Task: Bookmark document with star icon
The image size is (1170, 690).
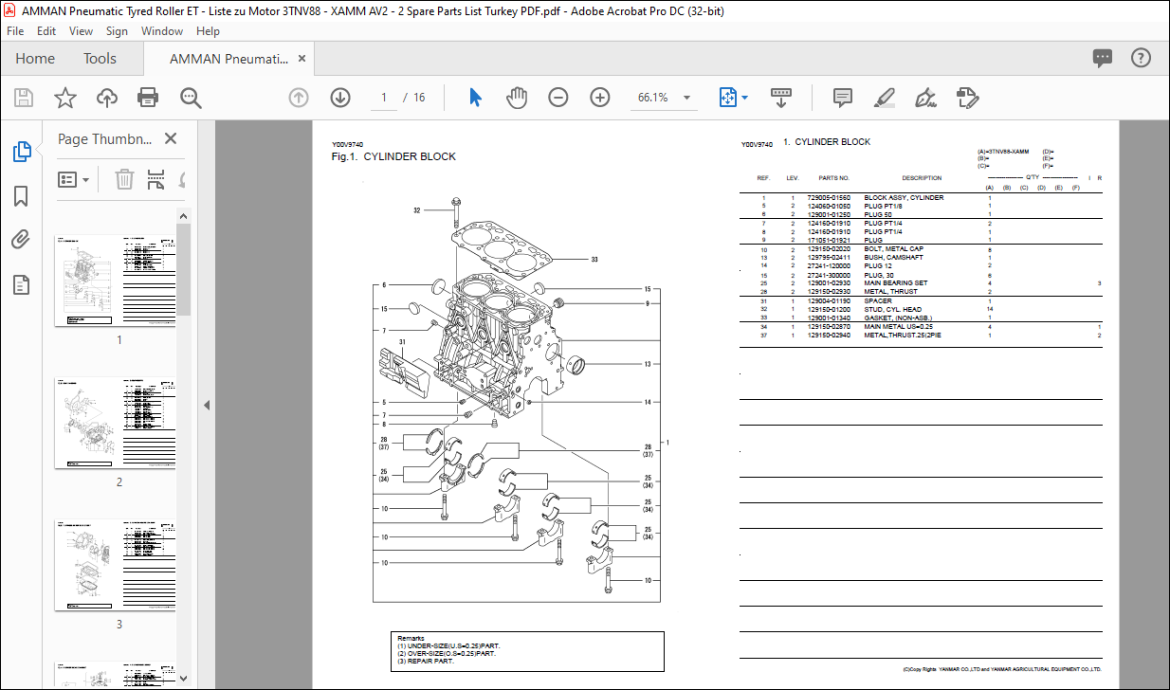Action: [65, 98]
